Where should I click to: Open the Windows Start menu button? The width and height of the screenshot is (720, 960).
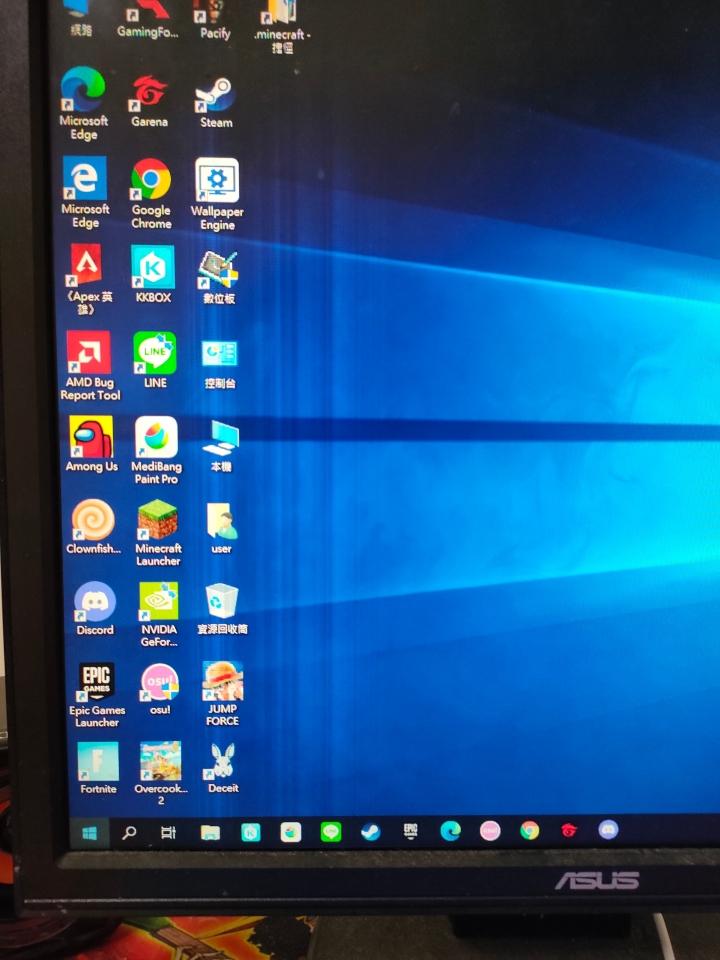coord(89,833)
